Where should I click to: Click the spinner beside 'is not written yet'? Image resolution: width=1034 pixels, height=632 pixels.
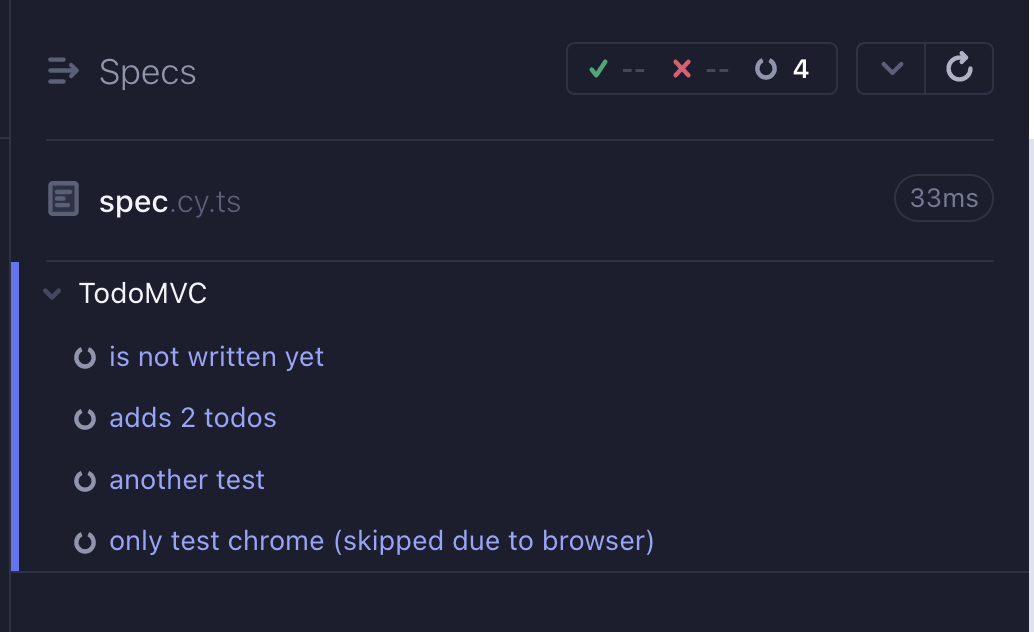point(85,357)
